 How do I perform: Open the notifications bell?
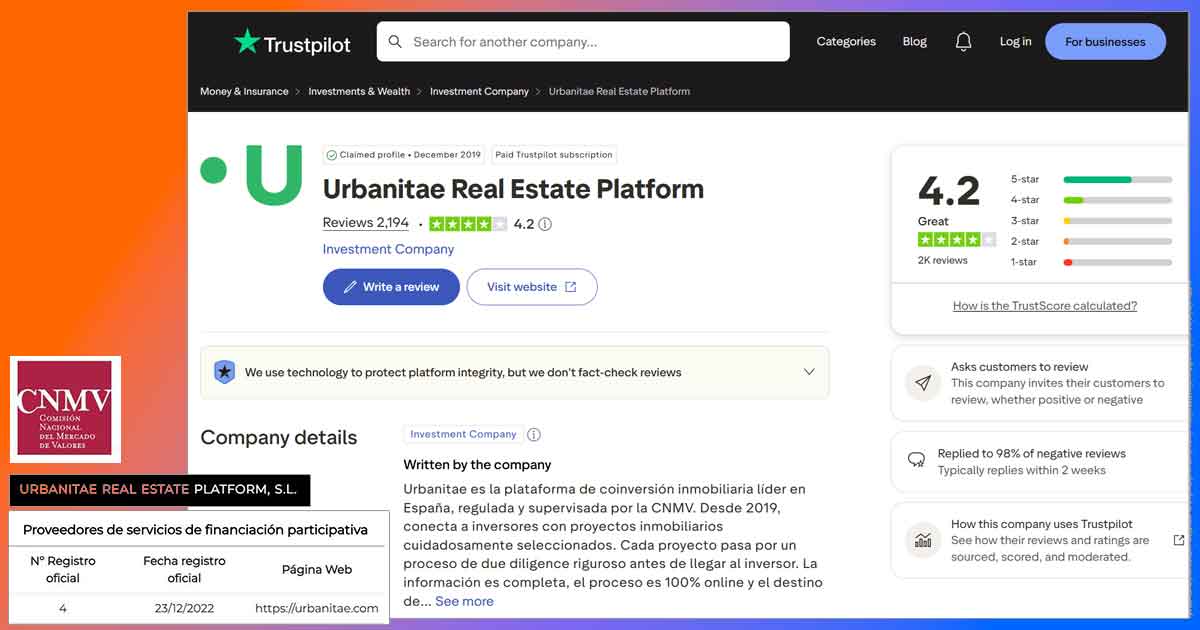963,42
